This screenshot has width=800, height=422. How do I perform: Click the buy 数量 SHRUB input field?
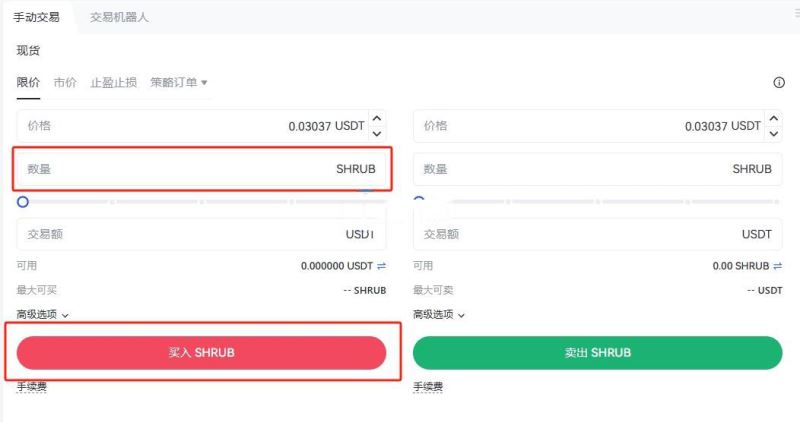(x=201, y=169)
